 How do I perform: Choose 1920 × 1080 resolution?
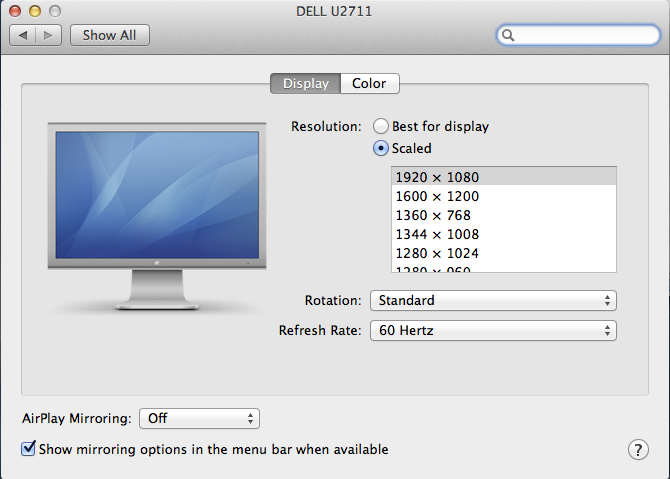(504, 177)
